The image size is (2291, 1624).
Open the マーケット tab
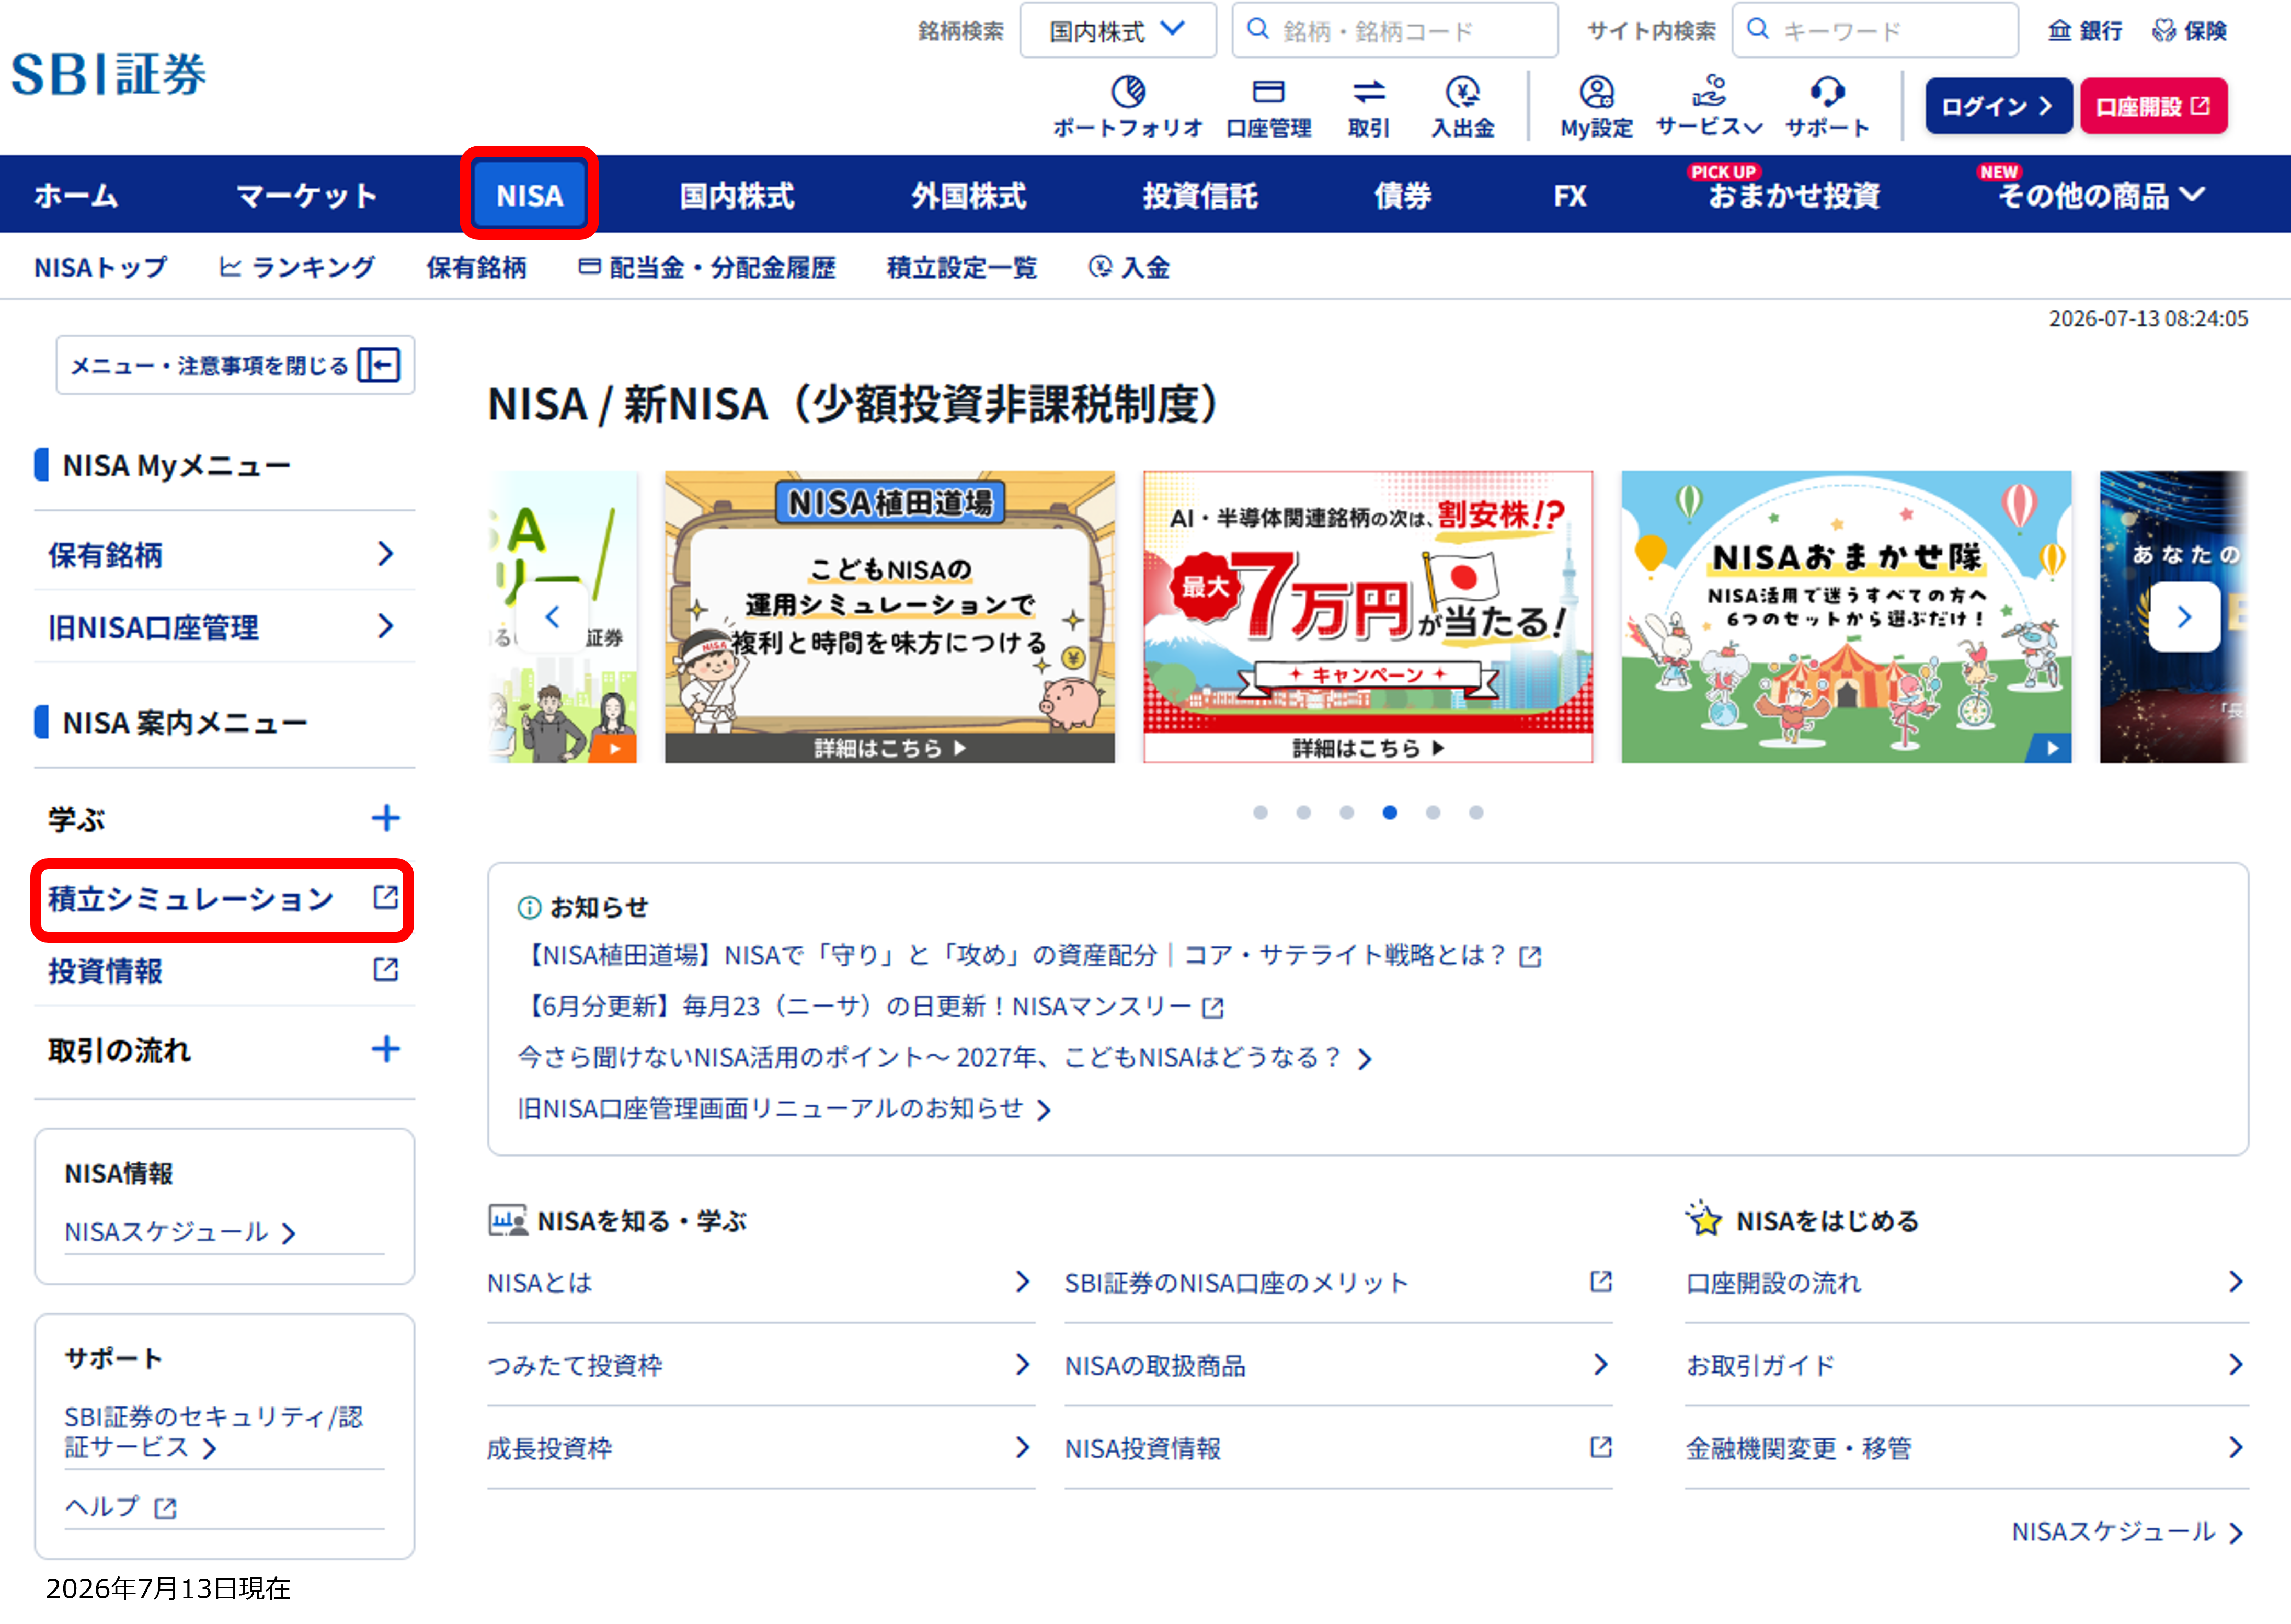point(306,195)
